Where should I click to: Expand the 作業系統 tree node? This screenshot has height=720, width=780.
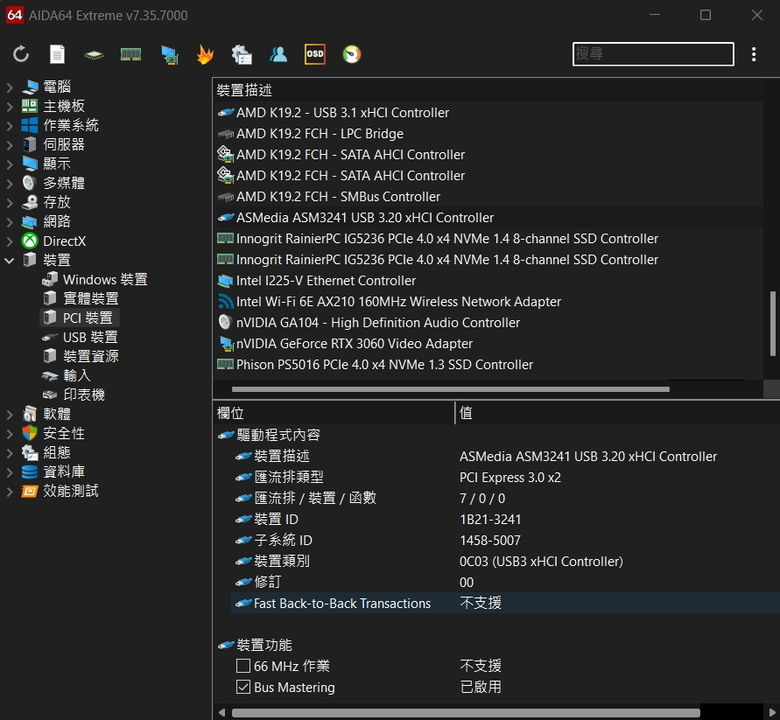coord(9,126)
